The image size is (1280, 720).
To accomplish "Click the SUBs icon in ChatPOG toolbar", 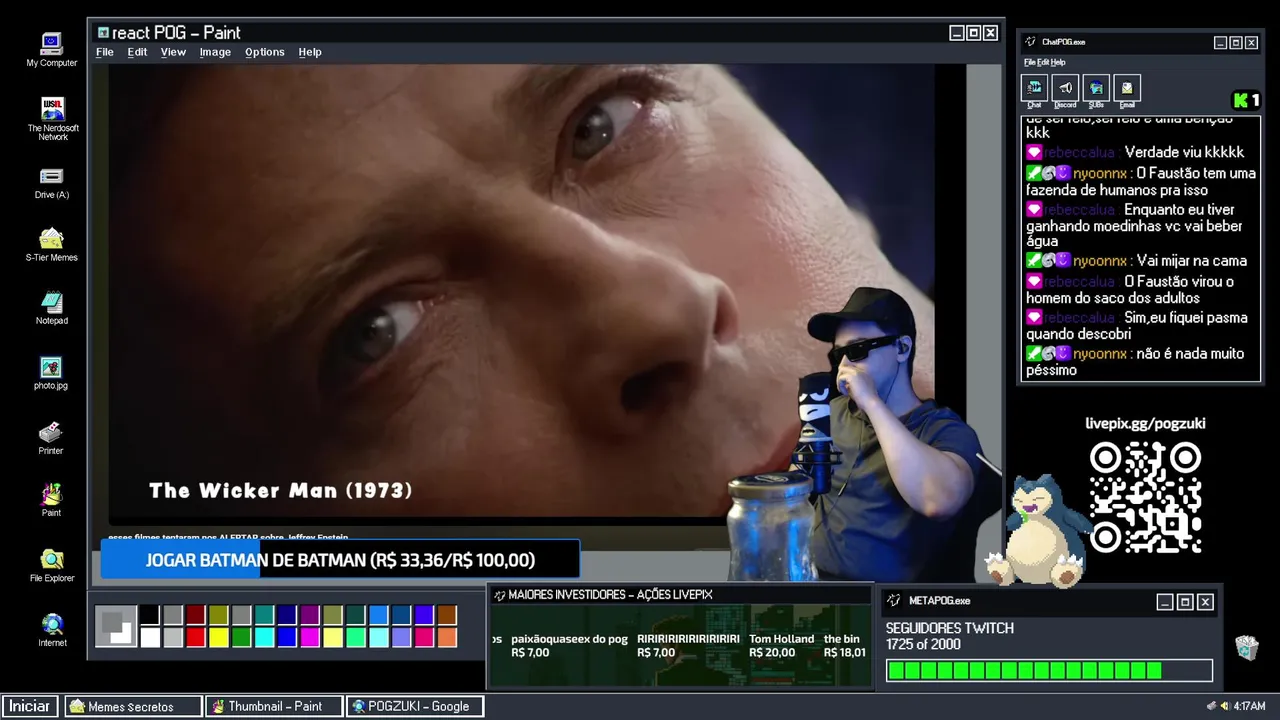I will tap(1096, 88).
